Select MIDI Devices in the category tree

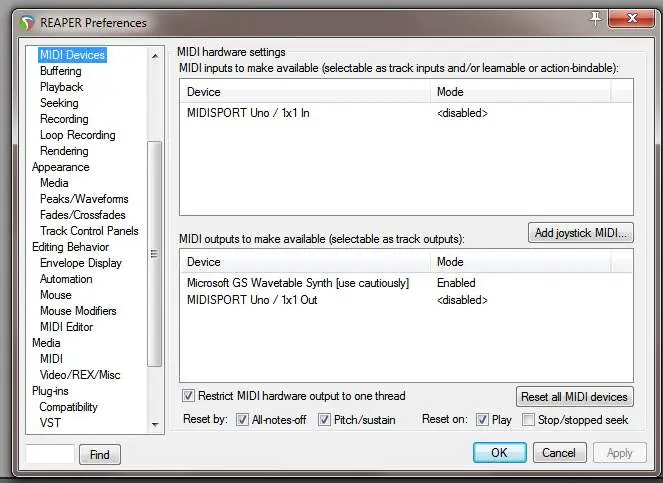click(72, 55)
